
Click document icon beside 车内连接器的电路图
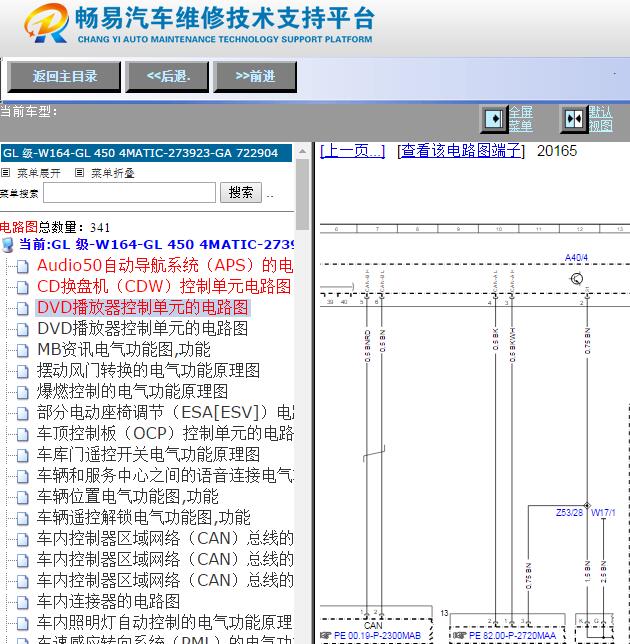23,602
